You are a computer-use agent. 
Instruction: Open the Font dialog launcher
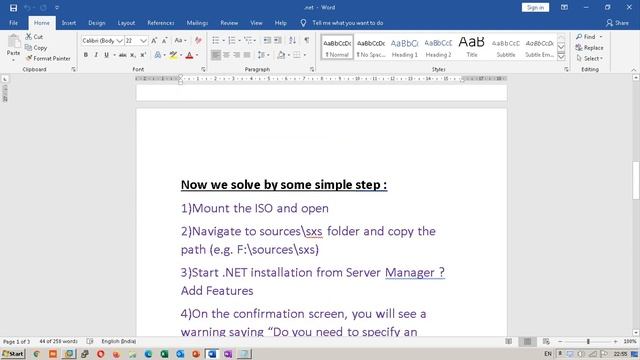[x=203, y=69]
